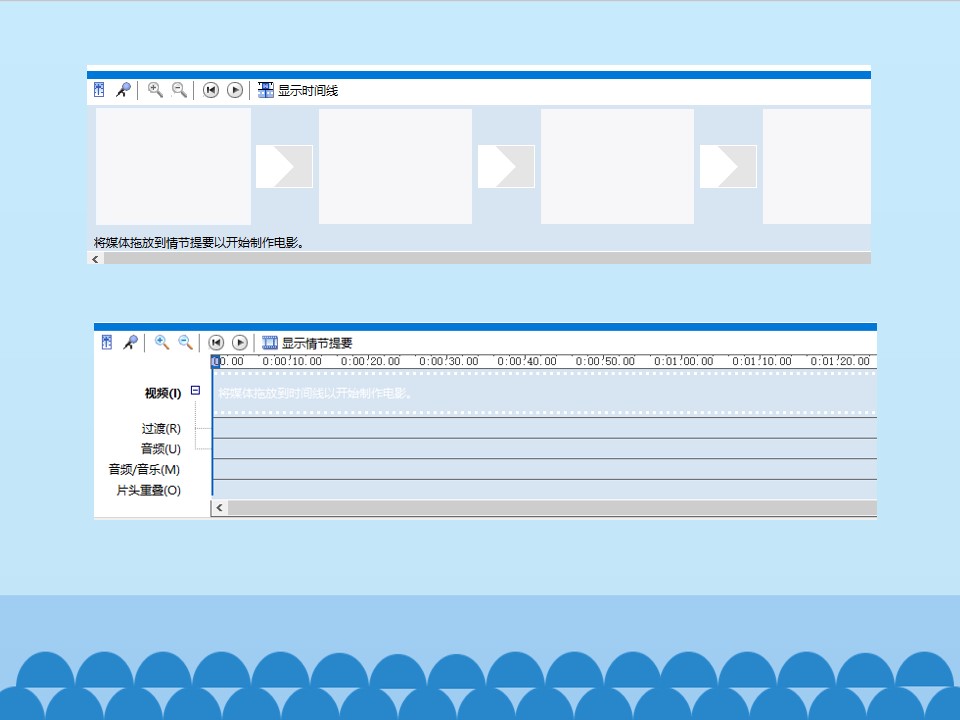The height and width of the screenshot is (720, 960).
Task: Click the 音频/音乐 music track lane
Action: point(545,469)
